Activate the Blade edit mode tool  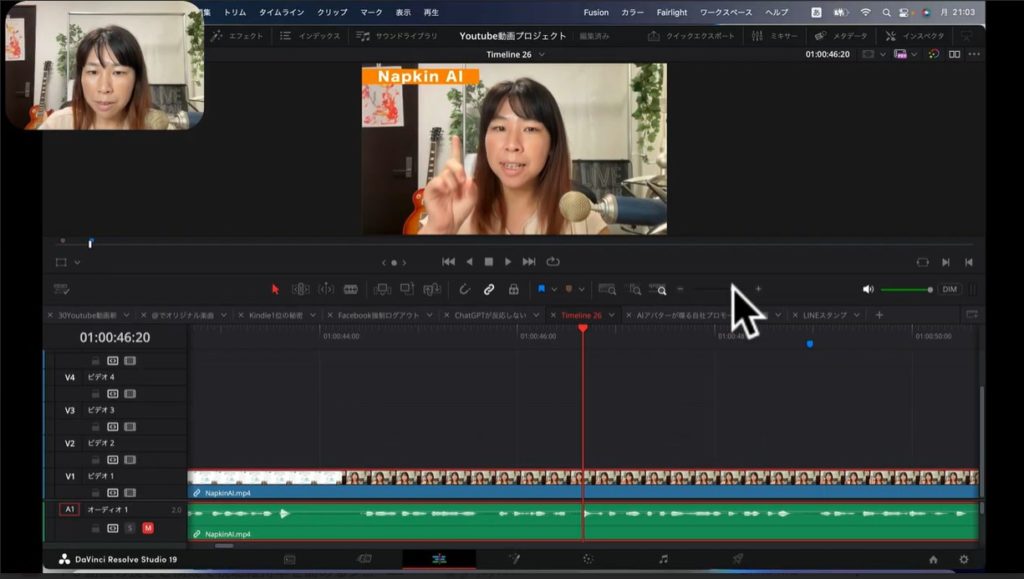[x=351, y=289]
